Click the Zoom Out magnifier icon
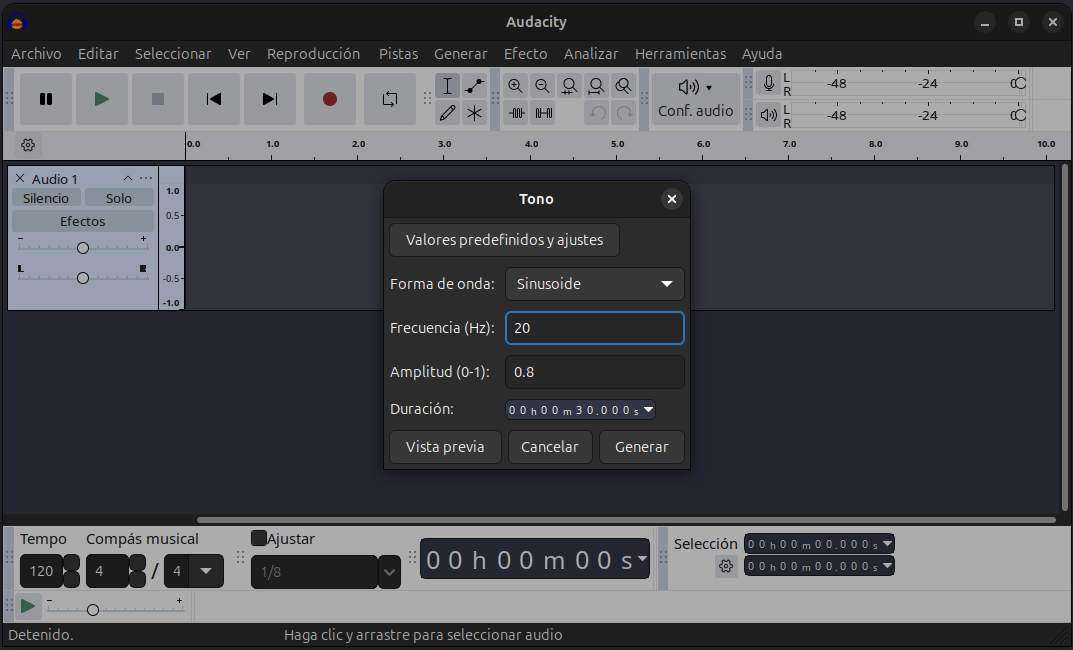Screen dimensions: 1073x650 coord(542,86)
